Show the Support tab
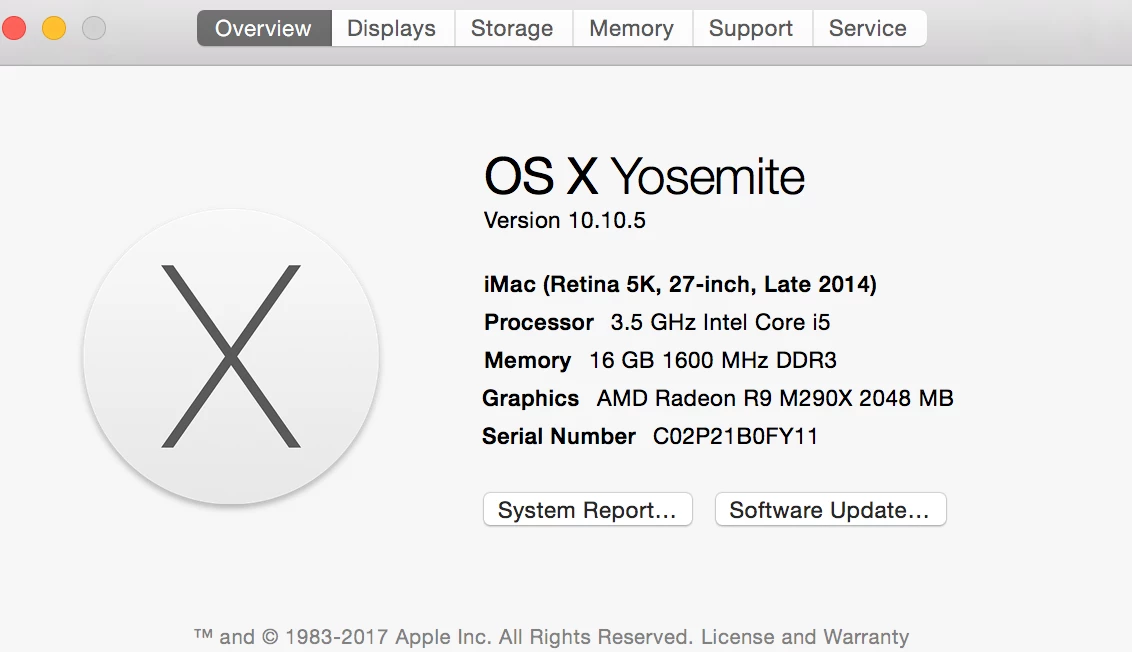Viewport: 1132px width, 652px height. pos(751,28)
